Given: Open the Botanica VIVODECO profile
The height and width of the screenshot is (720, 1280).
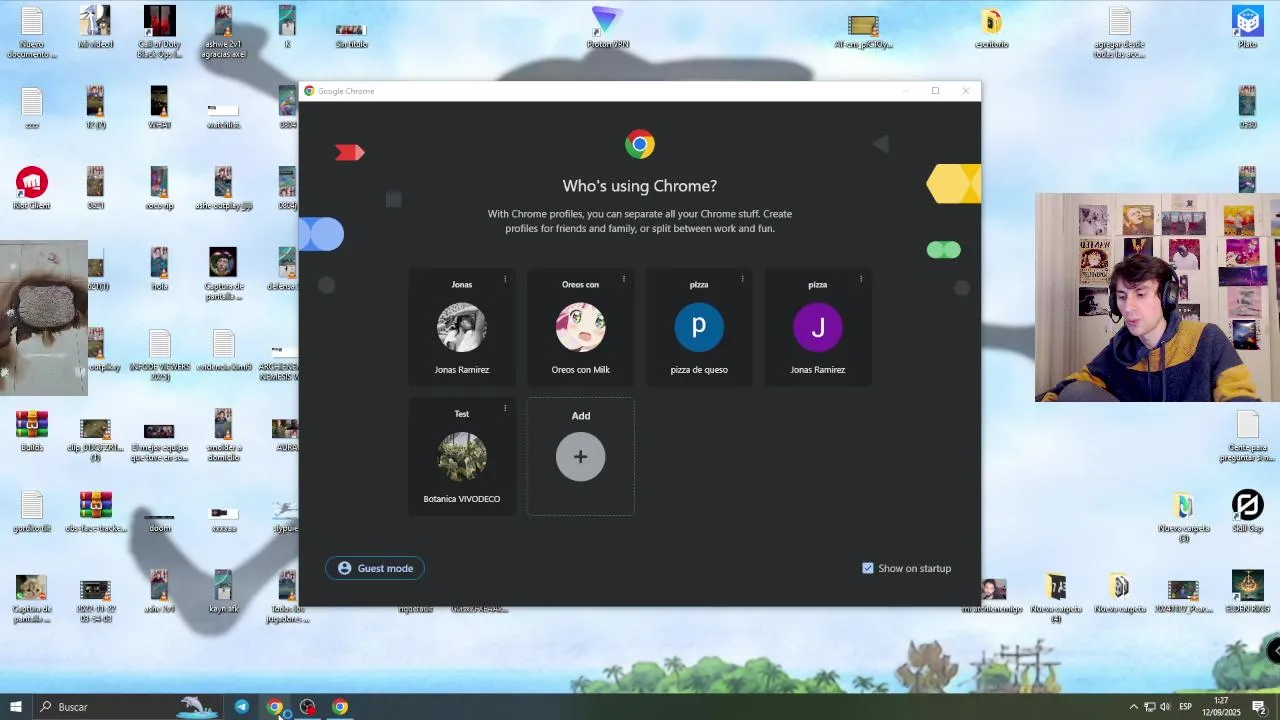Looking at the screenshot, I should (461, 457).
